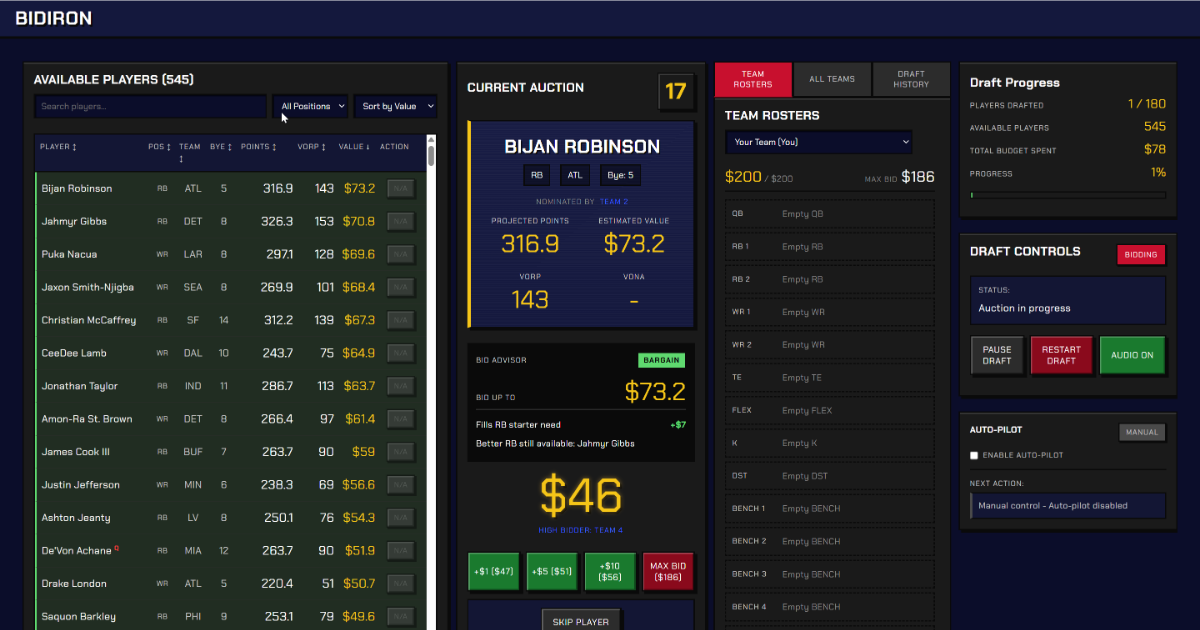This screenshot has width=1200, height=630.
Task: Select the De'Von Achane player name
Action: pos(77,551)
